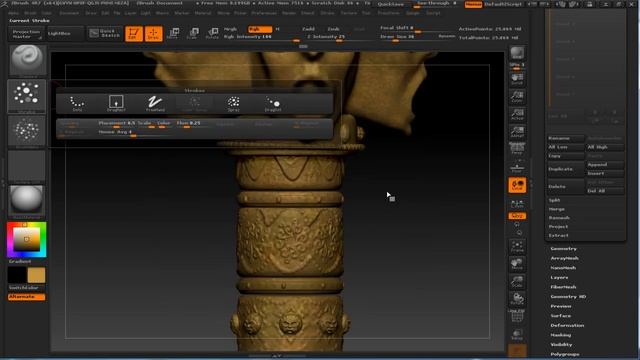Toggle Persp perspective view

(517, 149)
